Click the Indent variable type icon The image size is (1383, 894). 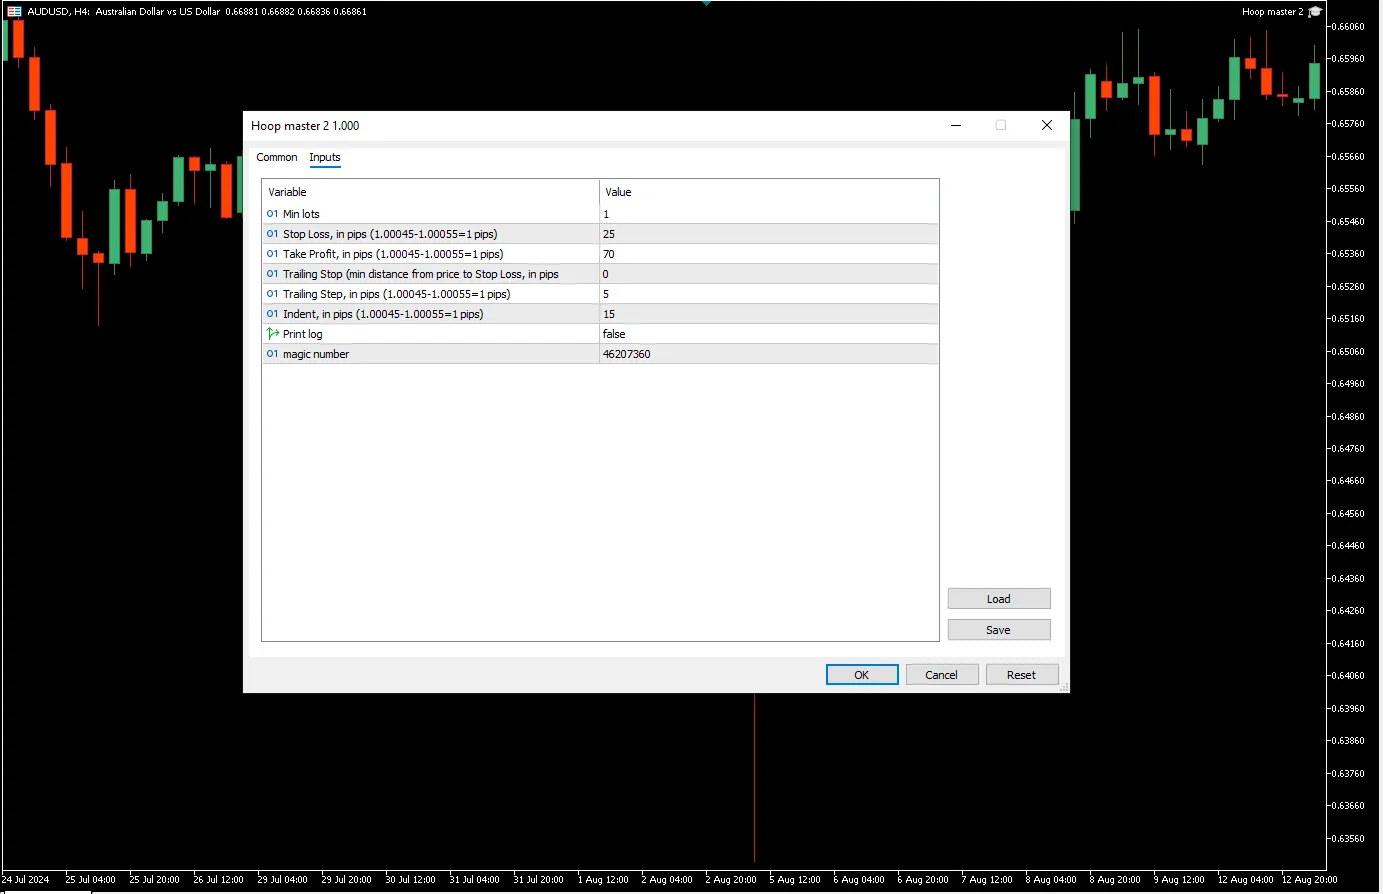coord(272,314)
